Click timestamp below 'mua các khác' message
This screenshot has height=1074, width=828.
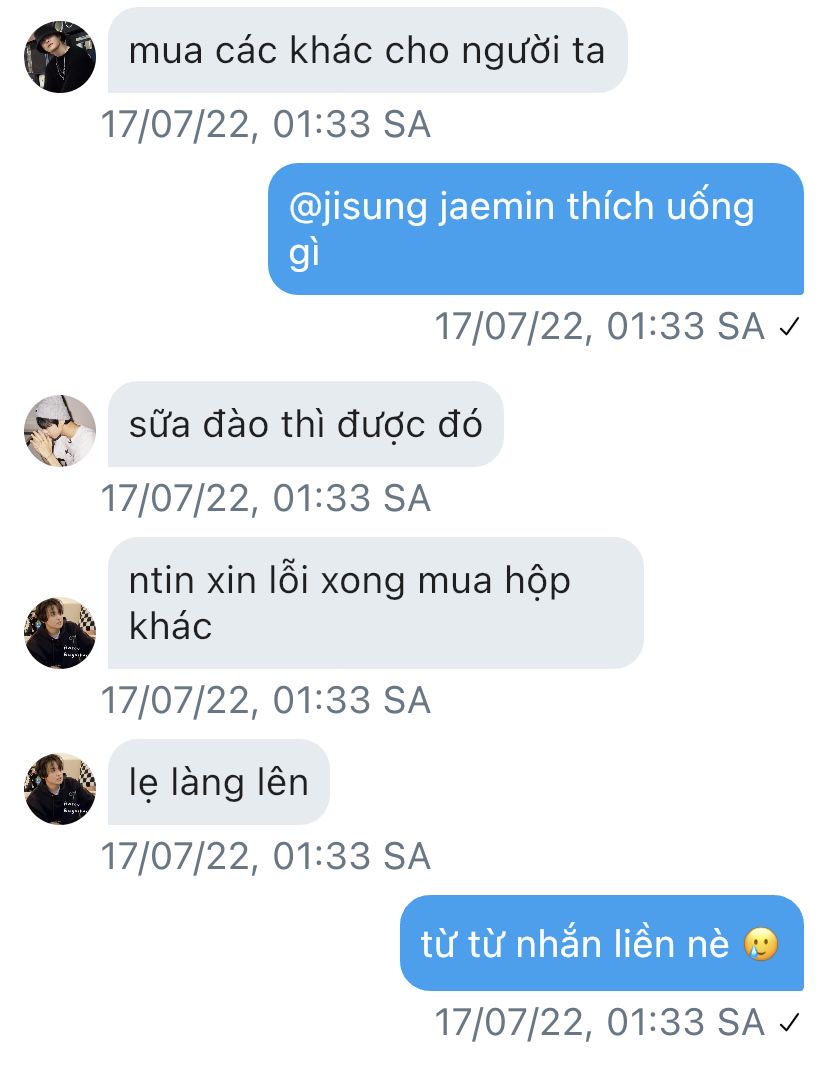[266, 125]
